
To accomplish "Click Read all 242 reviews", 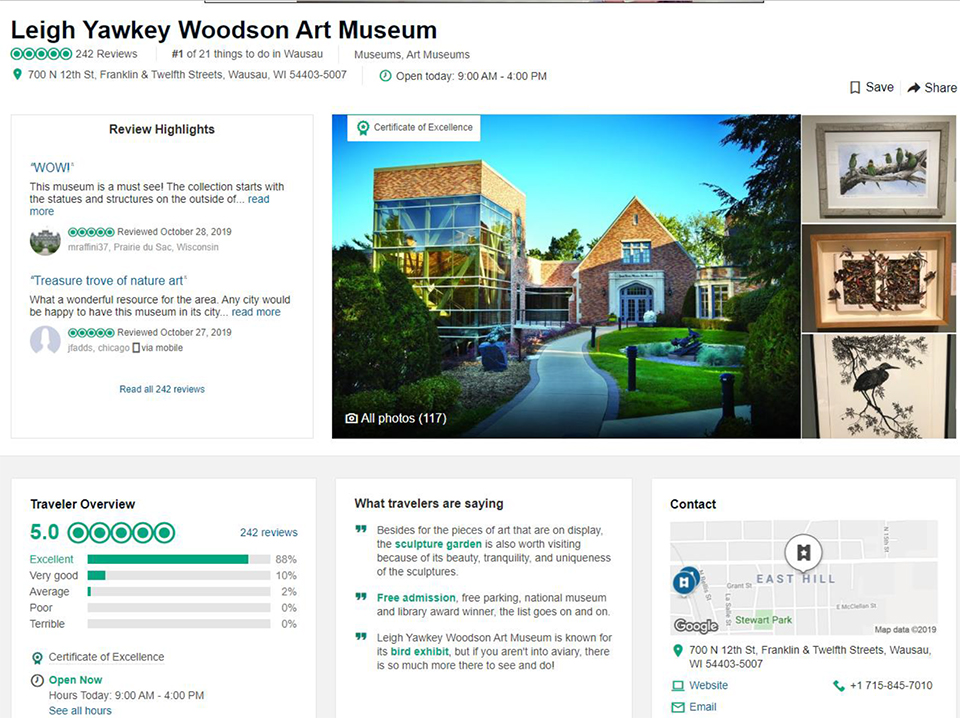I will coord(162,389).
